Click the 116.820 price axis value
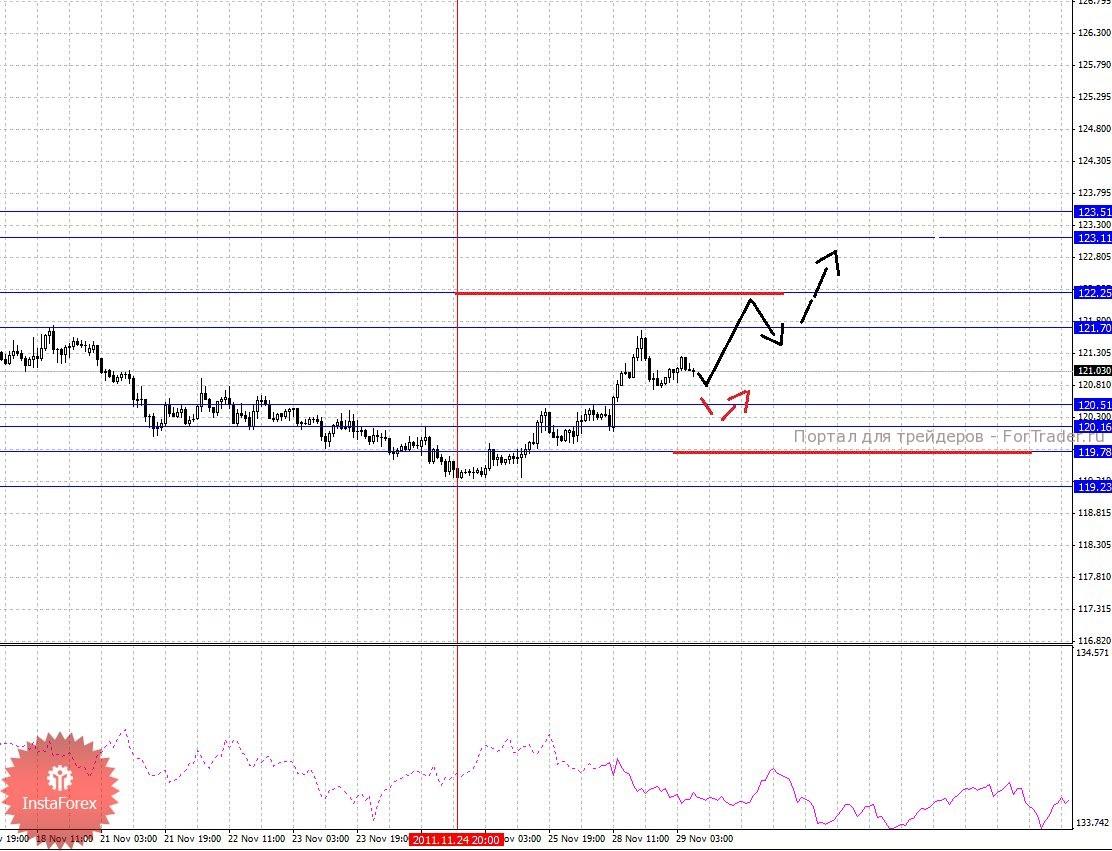This screenshot has height=851, width=1112. tap(1094, 641)
